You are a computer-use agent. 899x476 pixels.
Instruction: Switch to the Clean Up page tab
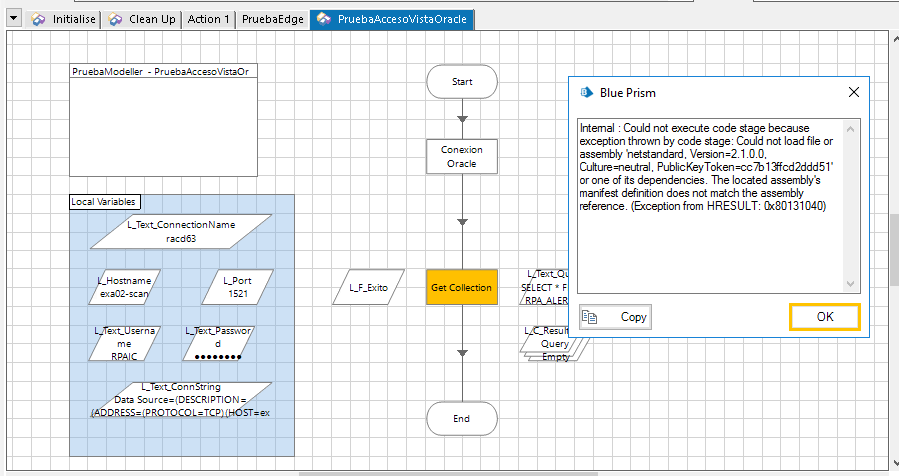coord(142,19)
